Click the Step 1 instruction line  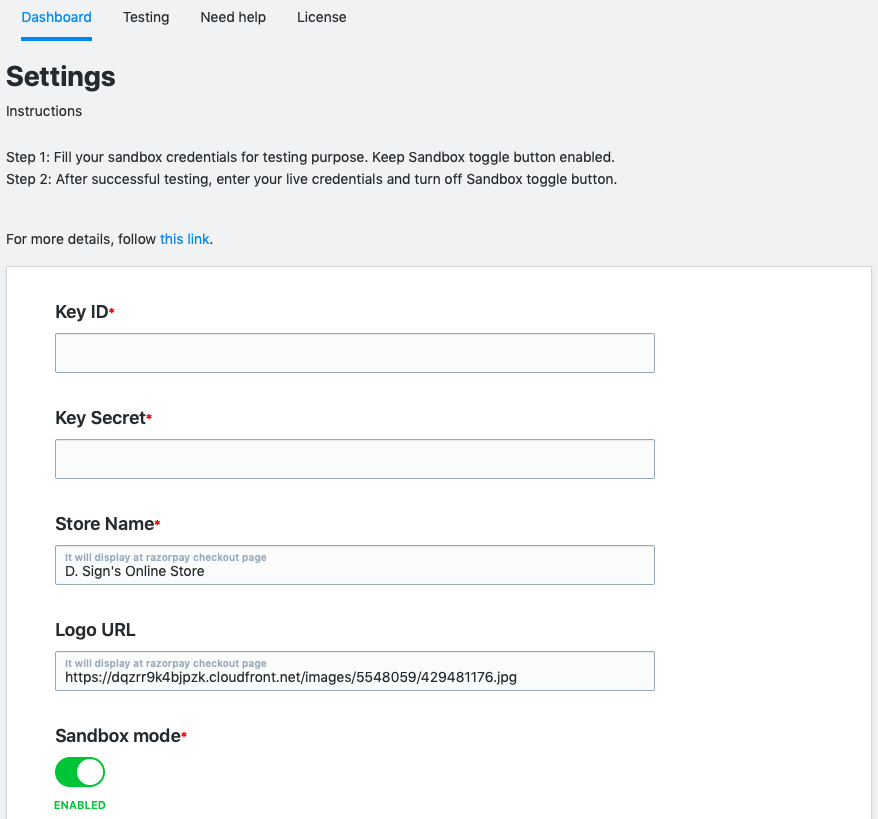310,157
